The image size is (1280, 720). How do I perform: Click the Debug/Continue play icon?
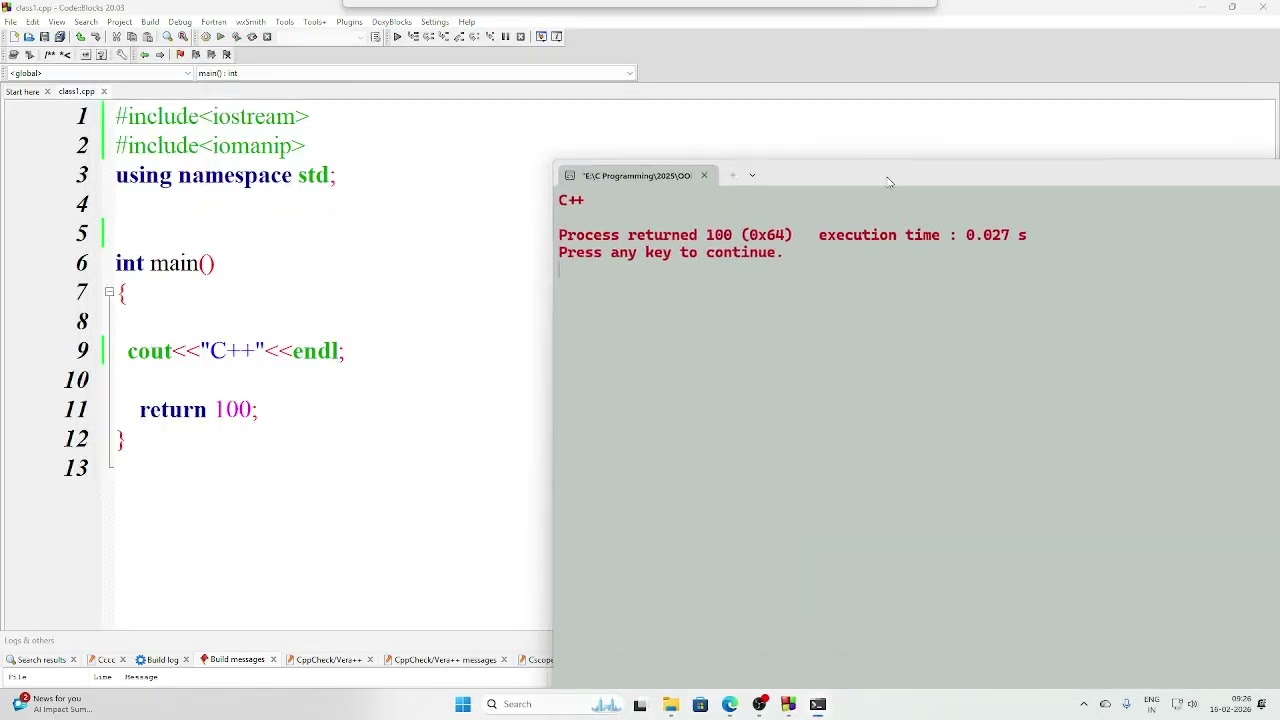pos(397,37)
